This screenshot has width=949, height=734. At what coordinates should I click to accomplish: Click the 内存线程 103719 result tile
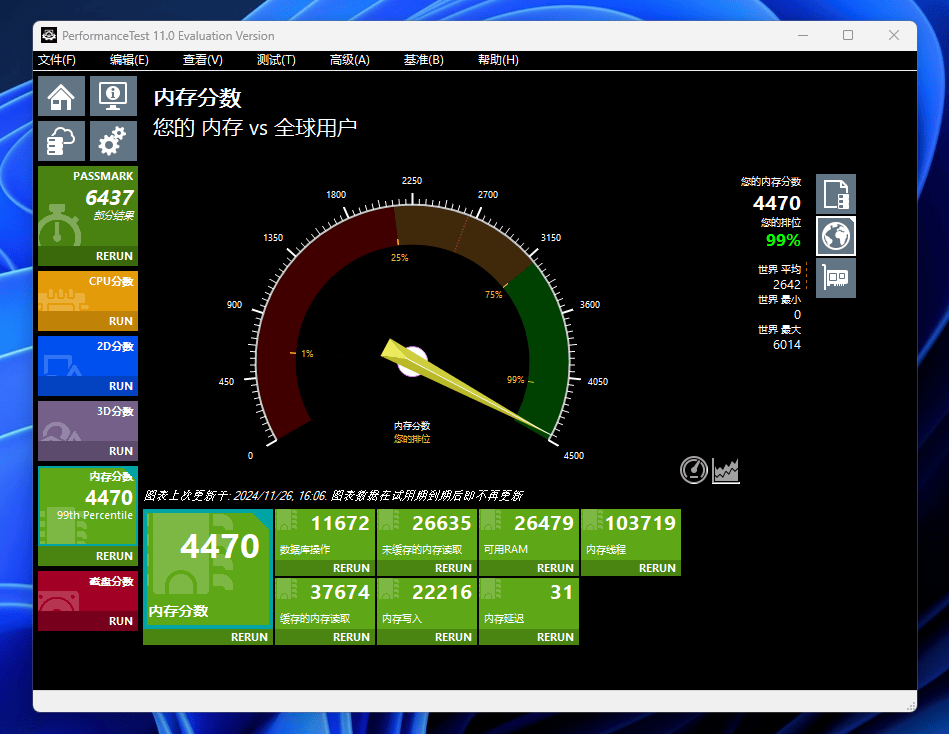click(631, 535)
